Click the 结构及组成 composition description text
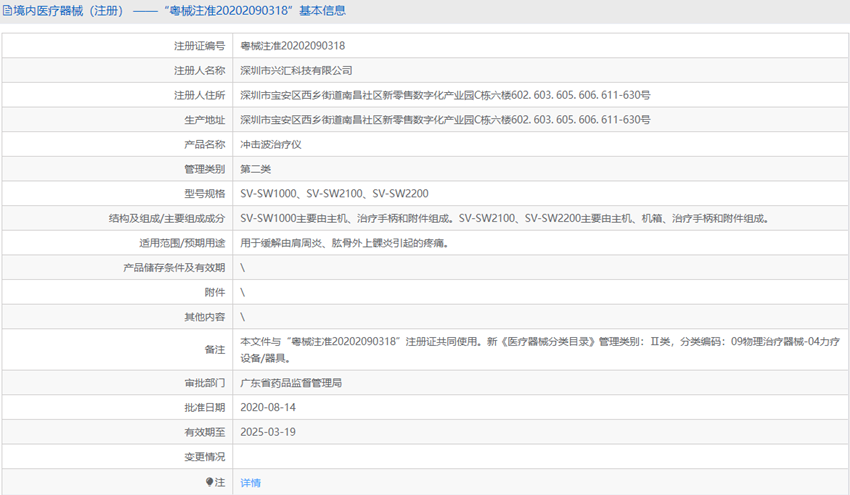850x495 pixels. (x=503, y=218)
